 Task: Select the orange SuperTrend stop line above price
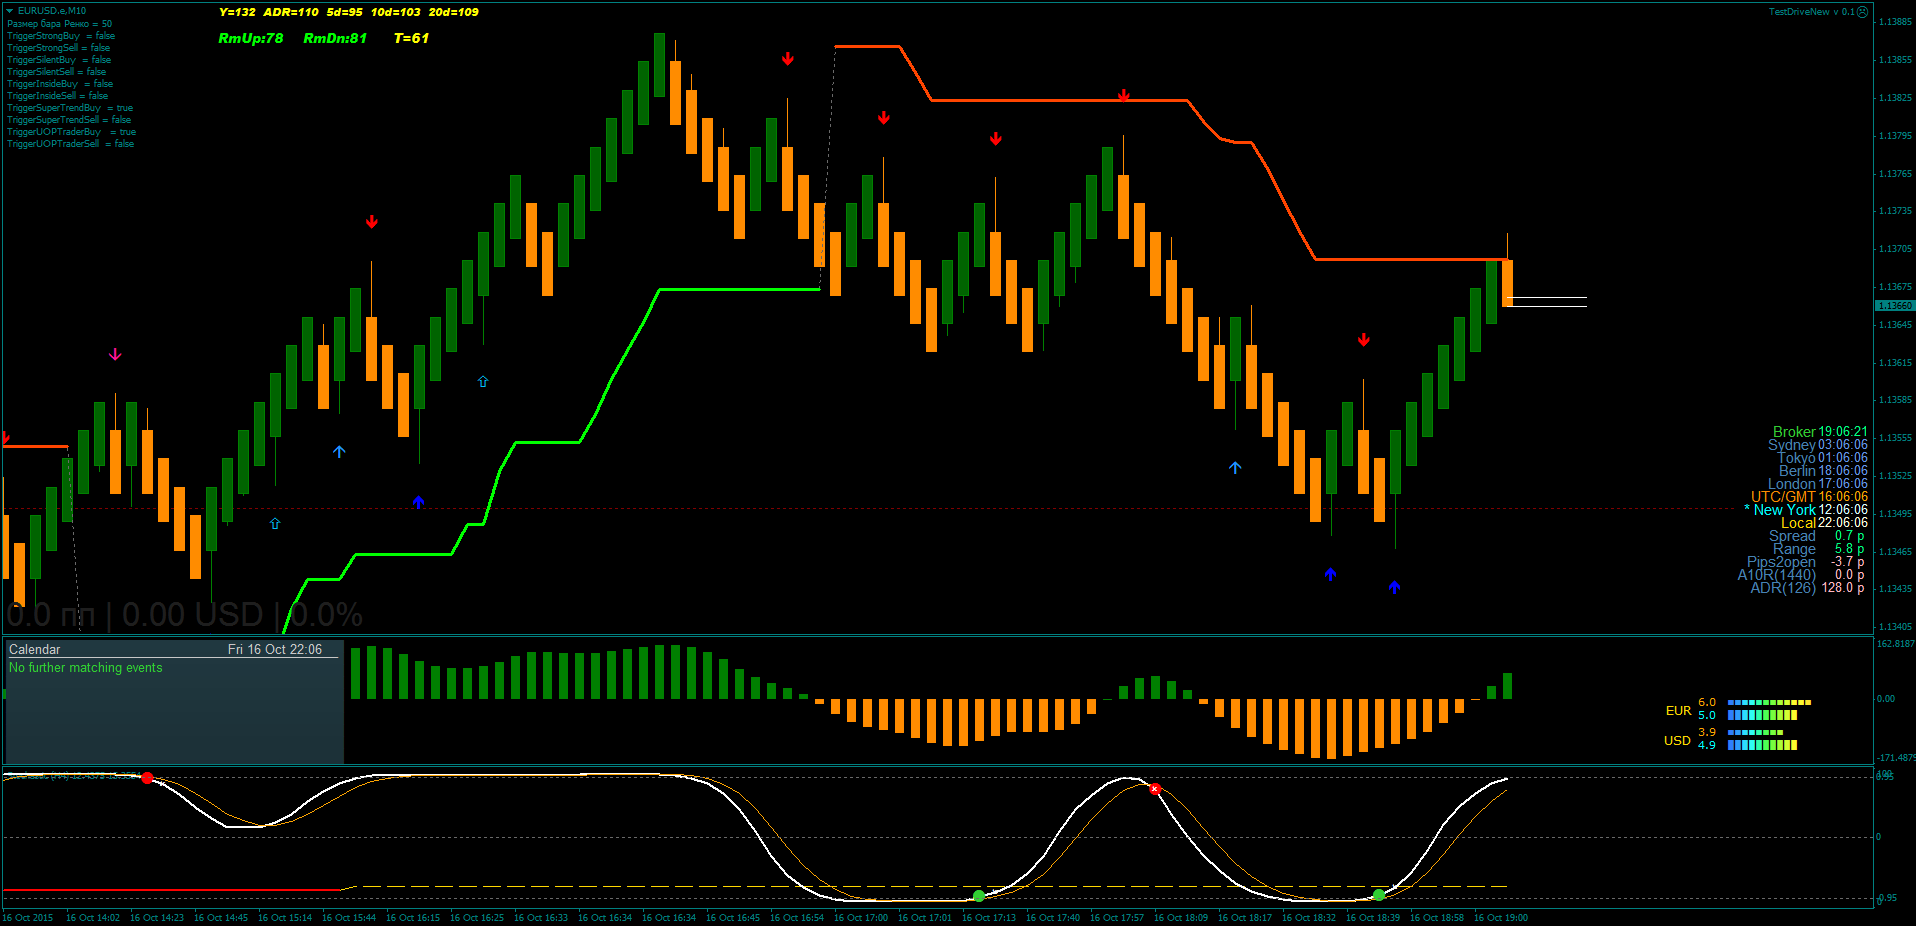tap(1060, 100)
